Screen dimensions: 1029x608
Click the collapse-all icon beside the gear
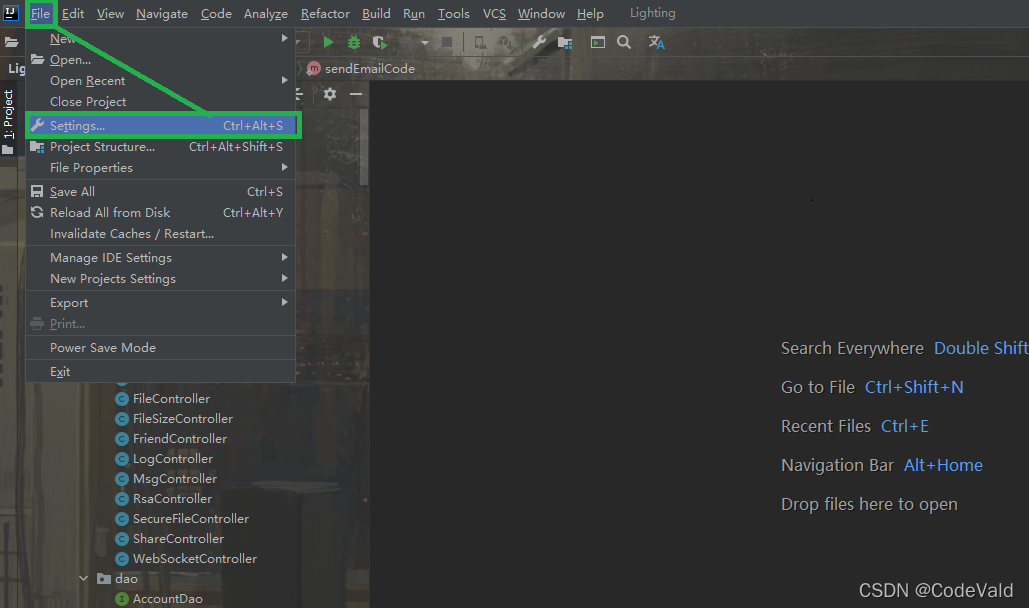299,94
